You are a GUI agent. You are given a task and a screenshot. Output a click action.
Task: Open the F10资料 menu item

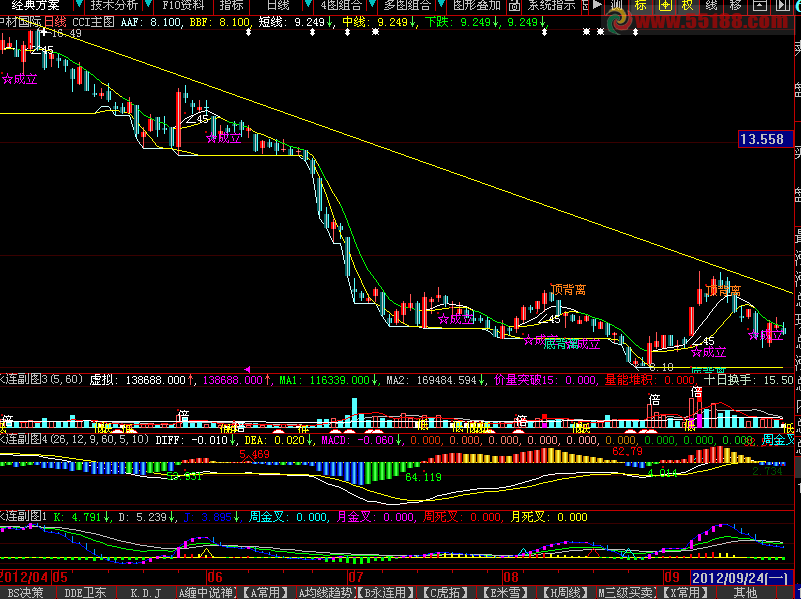182,6
